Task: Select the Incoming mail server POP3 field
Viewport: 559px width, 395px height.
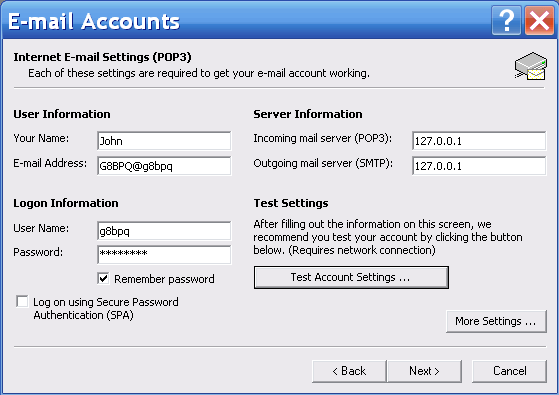Action: click(x=479, y=141)
